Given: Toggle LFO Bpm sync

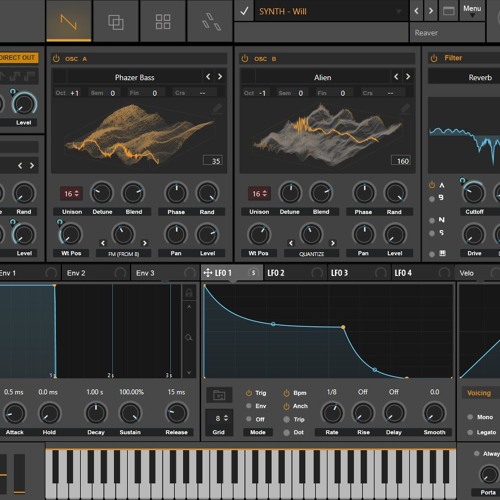Looking at the screenshot, I should pyautogui.click(x=286, y=393).
